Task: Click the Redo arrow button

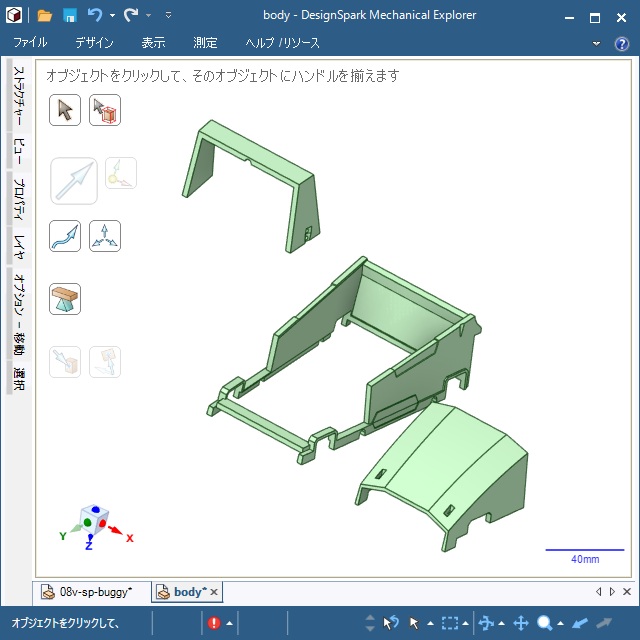Action: click(x=131, y=15)
